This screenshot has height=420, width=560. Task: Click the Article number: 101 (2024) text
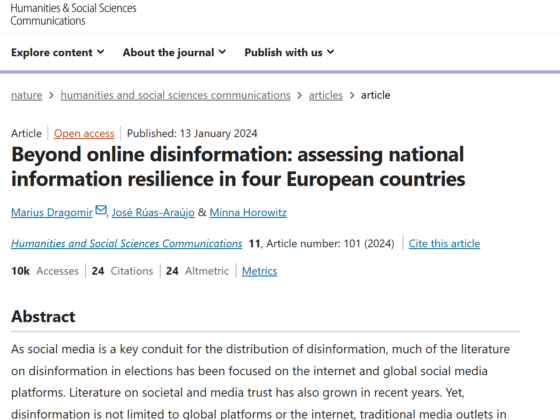[330, 244]
